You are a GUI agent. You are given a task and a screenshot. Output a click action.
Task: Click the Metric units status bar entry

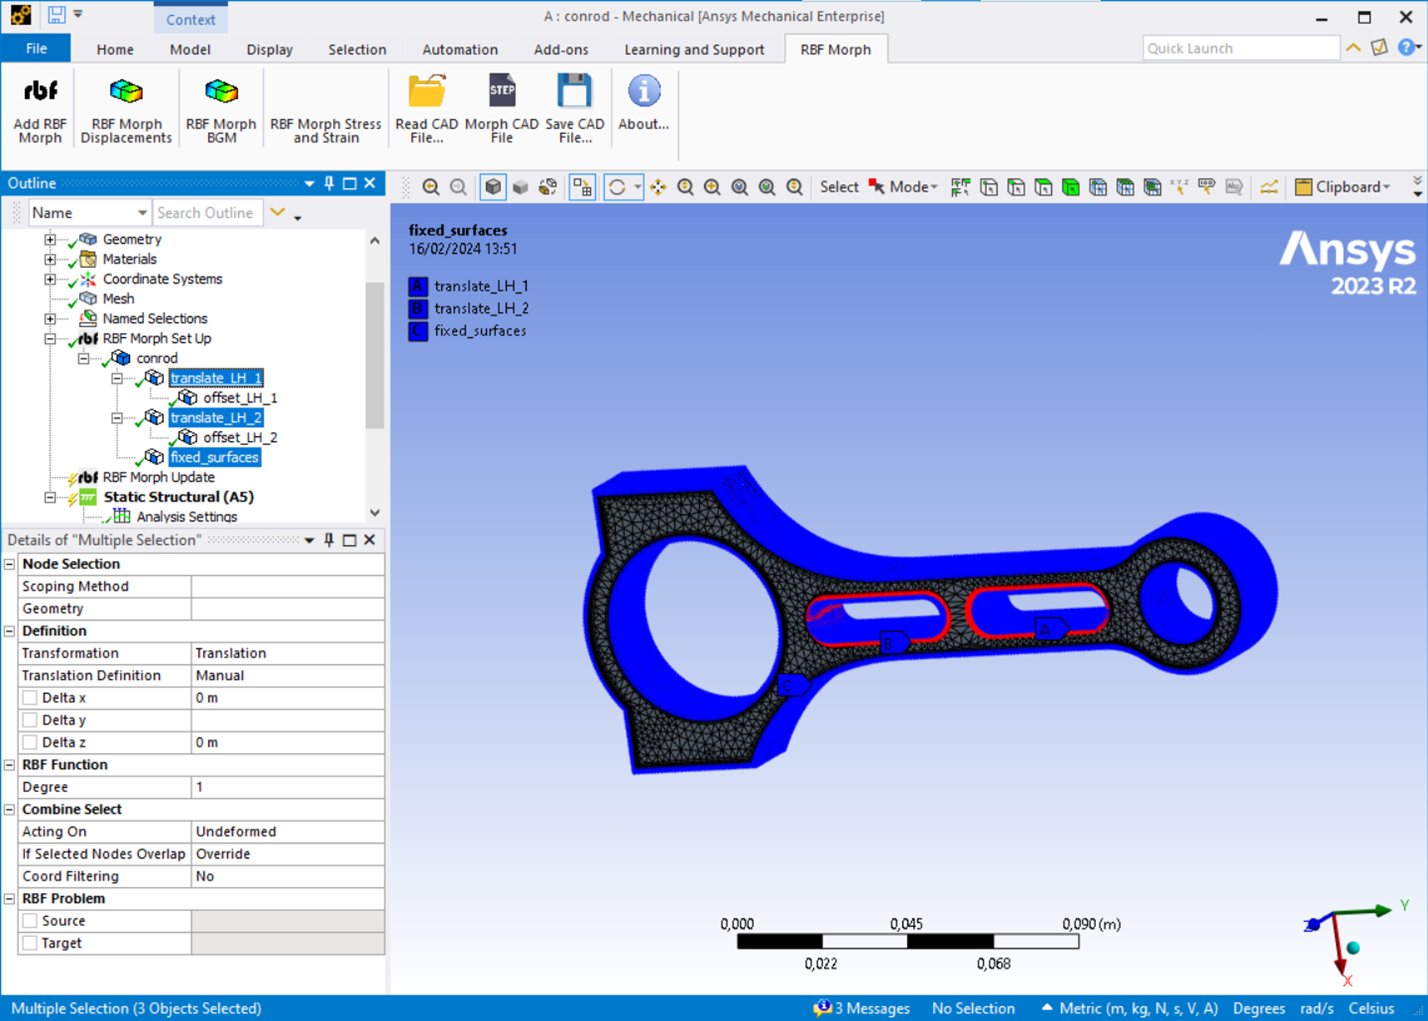pyautogui.click(x=1139, y=1008)
